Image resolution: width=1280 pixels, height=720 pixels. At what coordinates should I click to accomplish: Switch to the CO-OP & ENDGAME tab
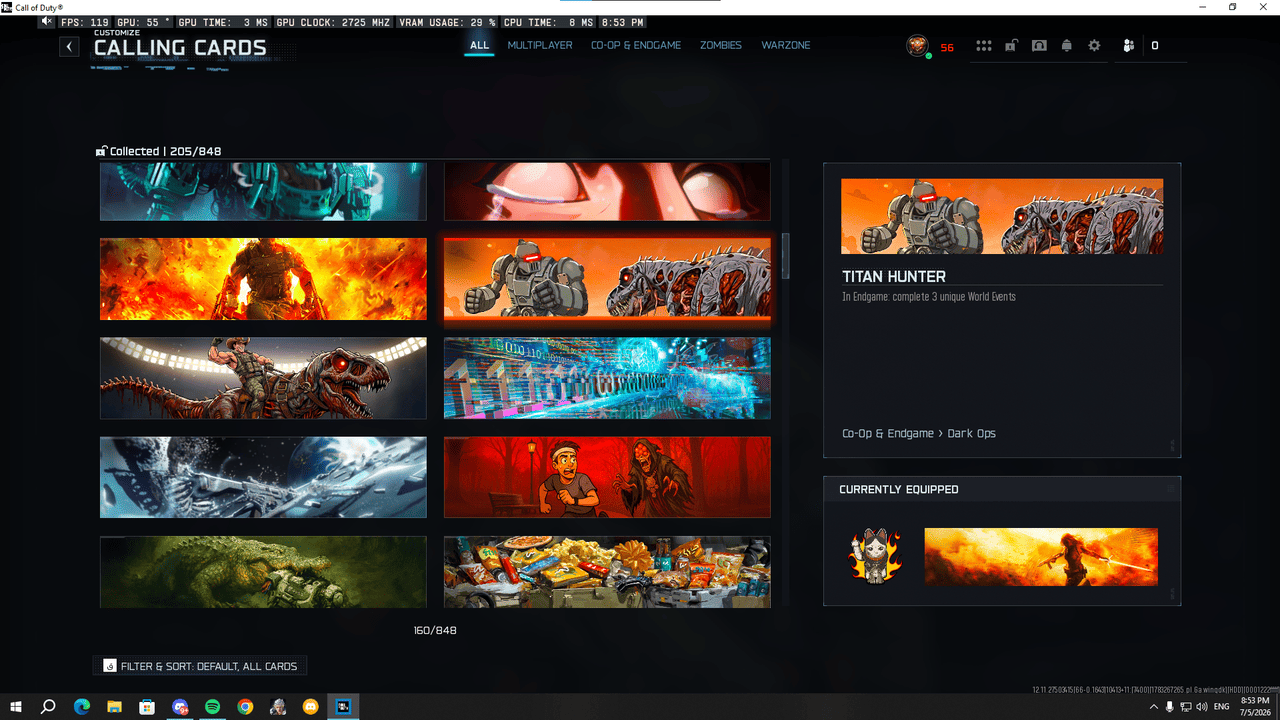pos(636,46)
